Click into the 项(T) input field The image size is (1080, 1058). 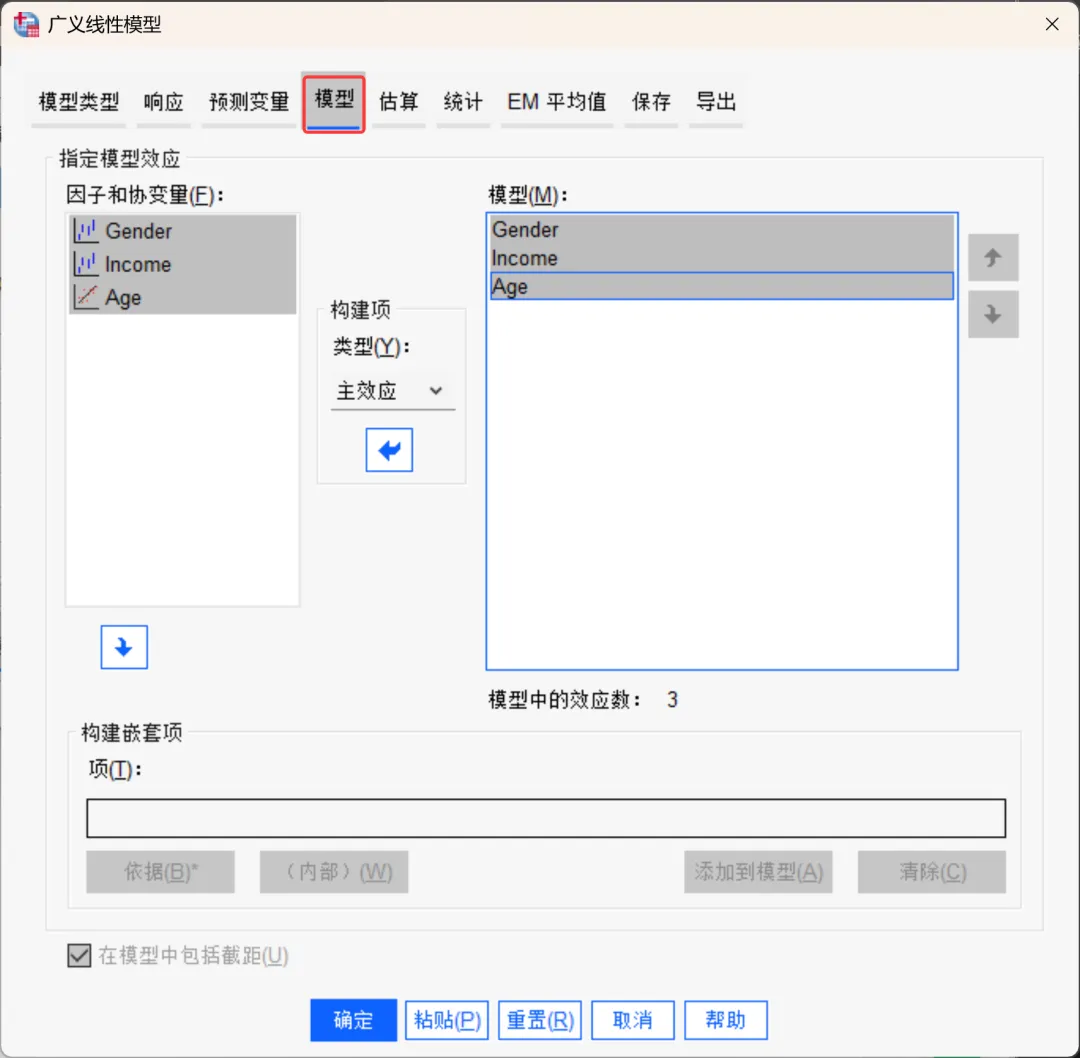coord(546,818)
